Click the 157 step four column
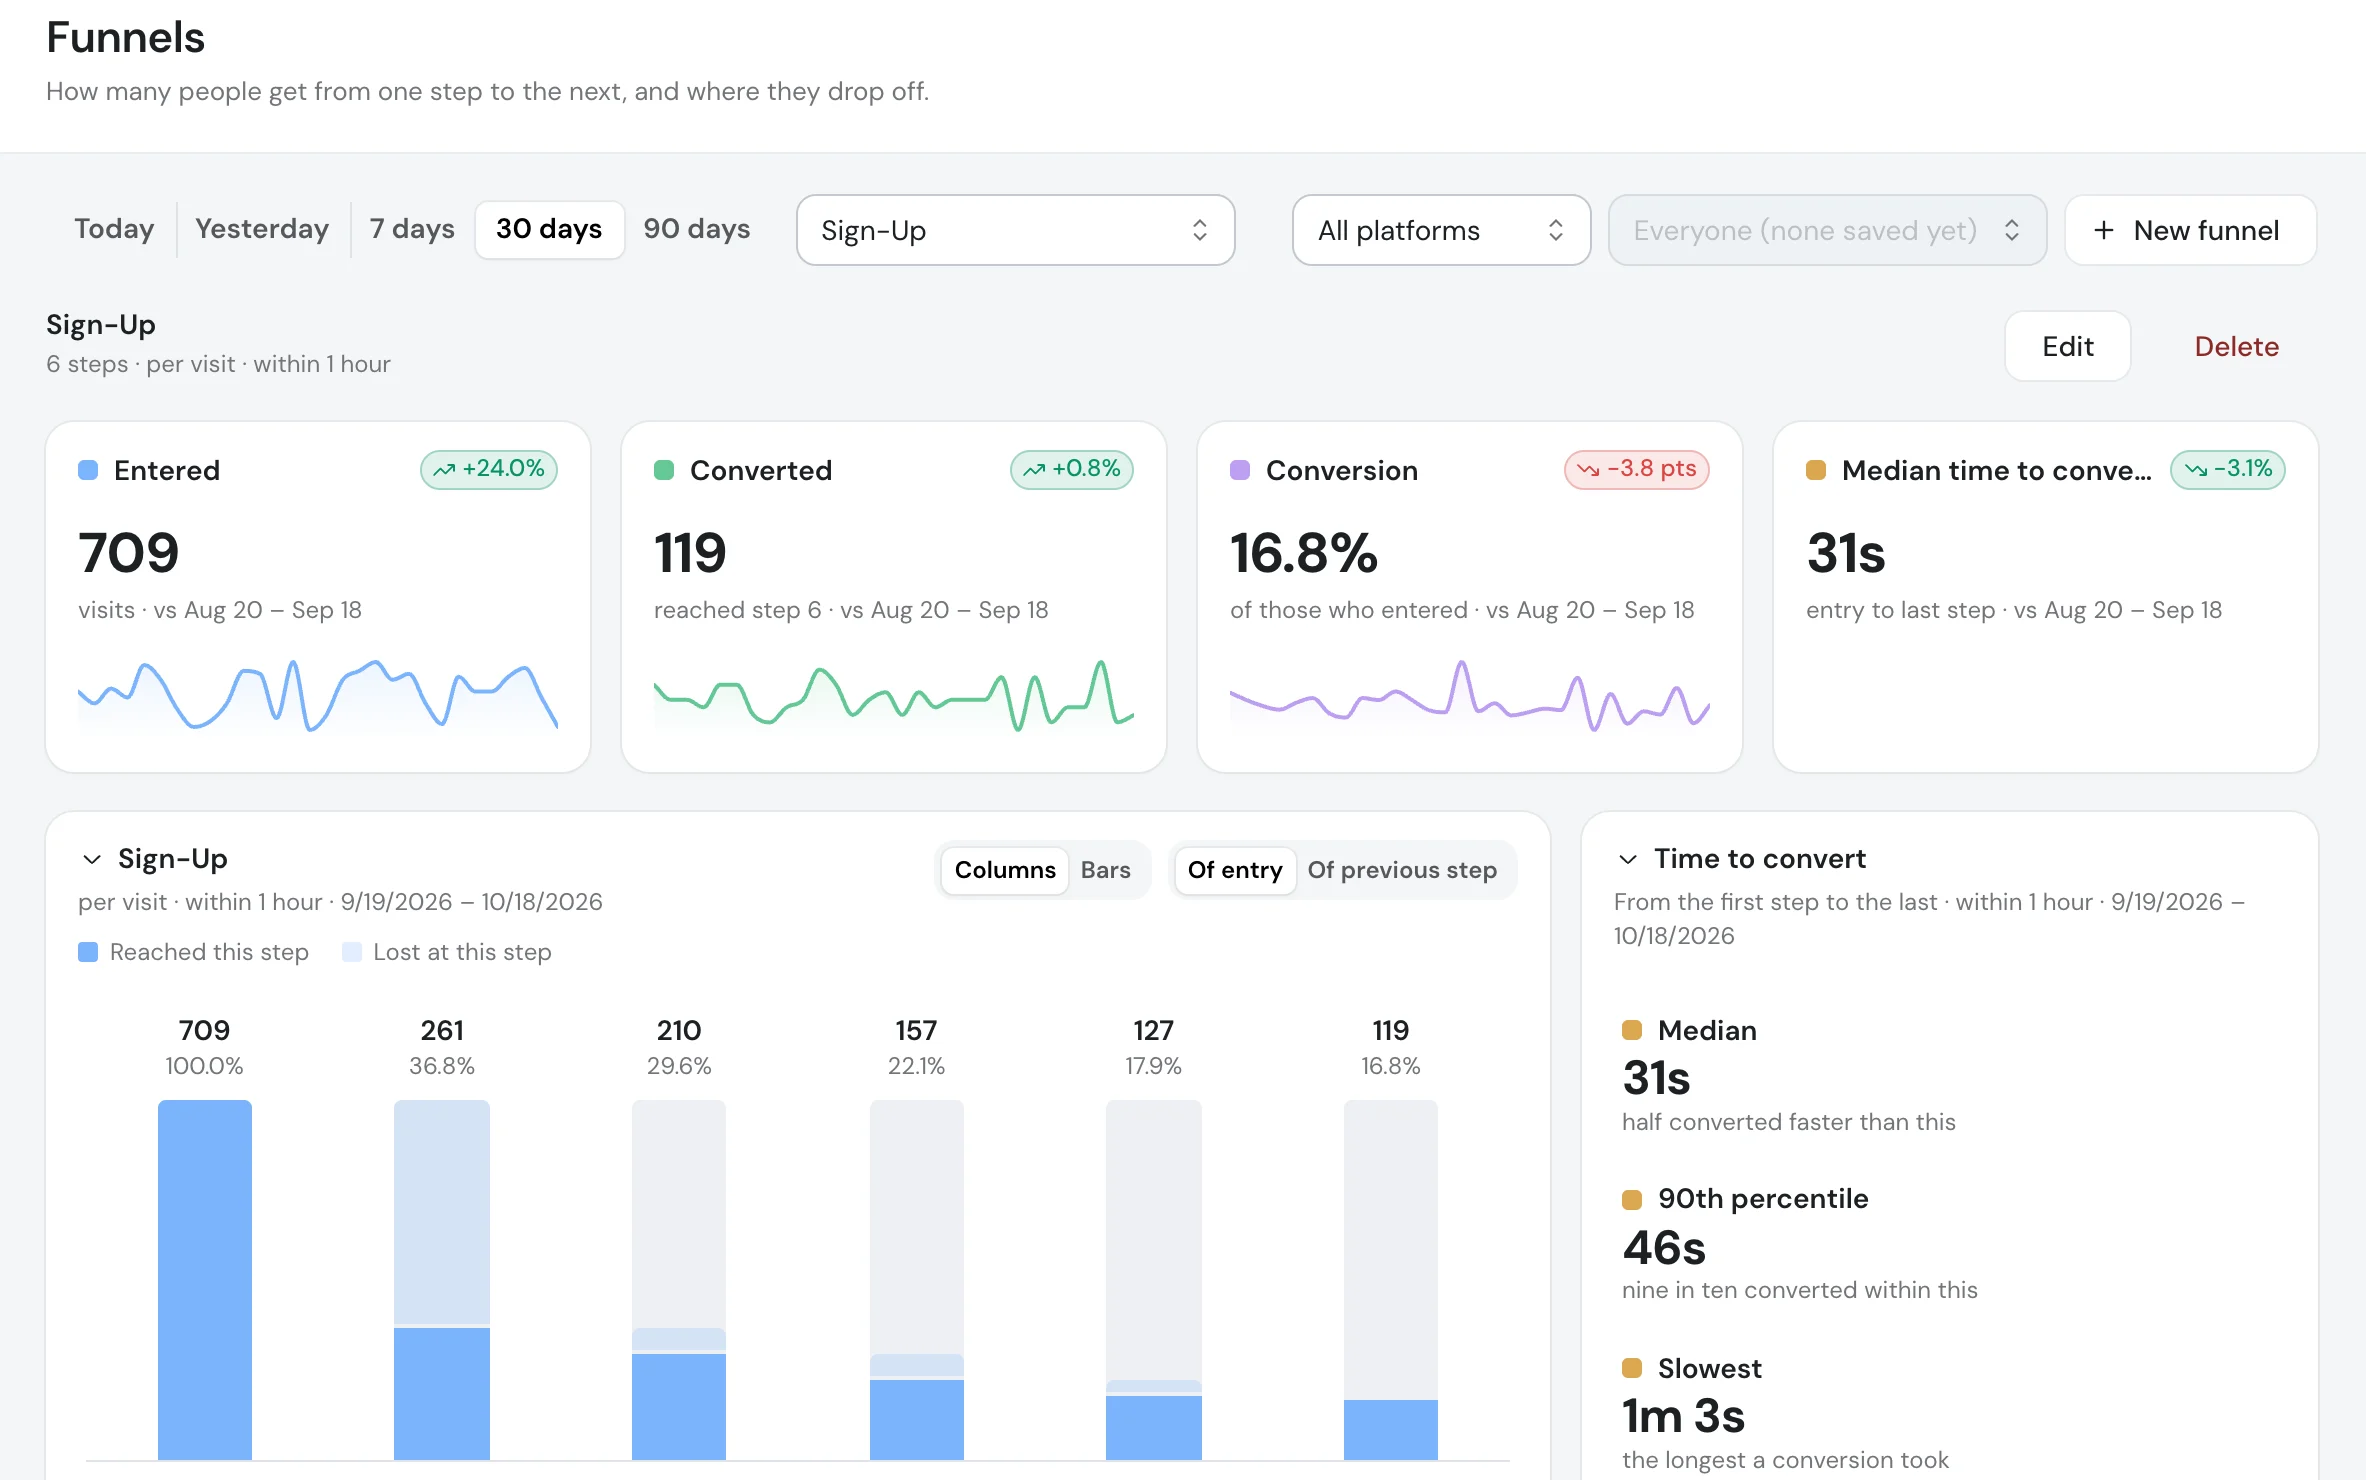2366x1480 pixels. (x=917, y=1280)
